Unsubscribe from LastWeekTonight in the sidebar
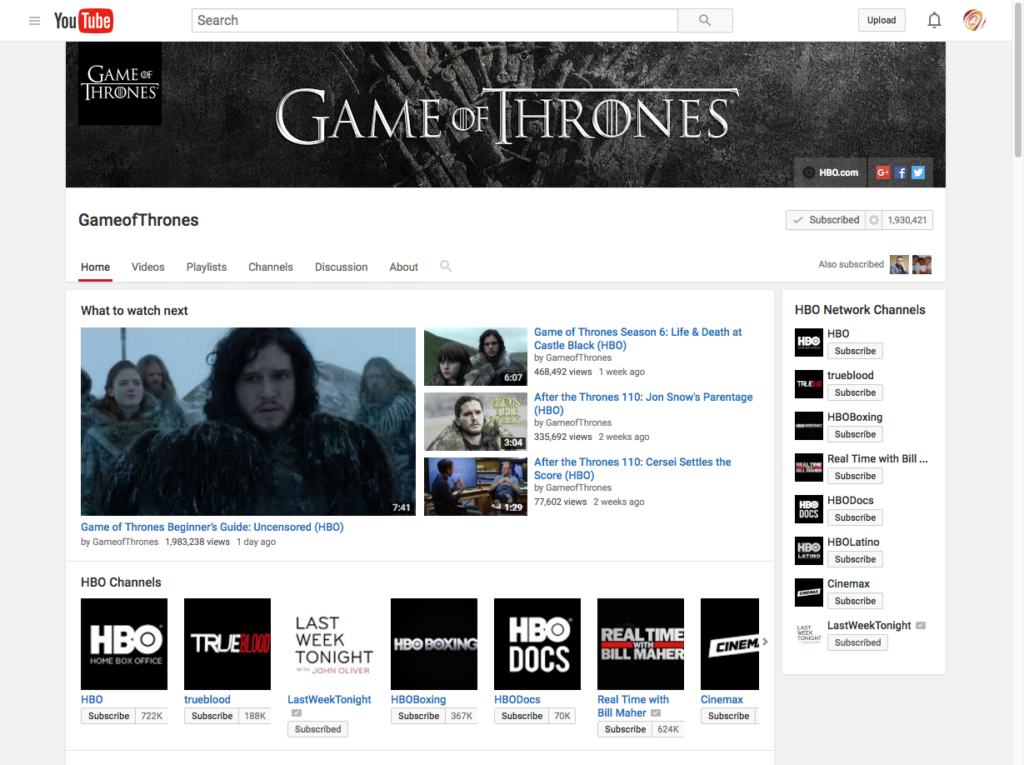Screen dimensions: 1024x765 click(x=857, y=643)
